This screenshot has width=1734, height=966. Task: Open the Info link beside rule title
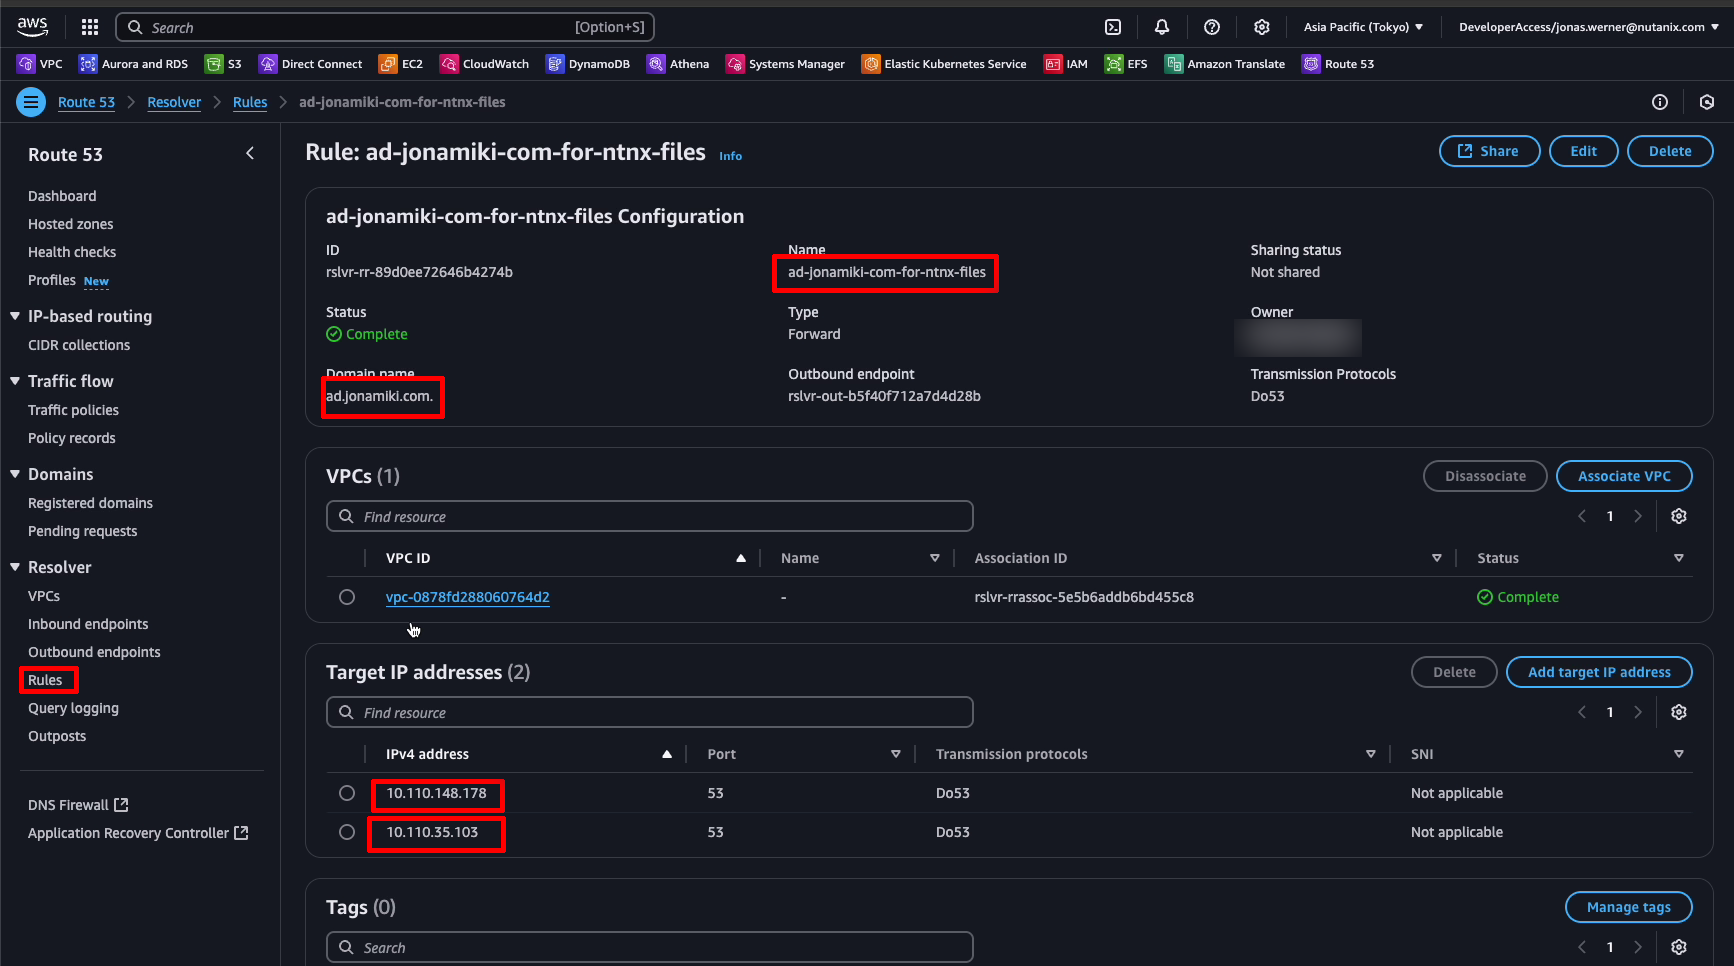click(730, 156)
